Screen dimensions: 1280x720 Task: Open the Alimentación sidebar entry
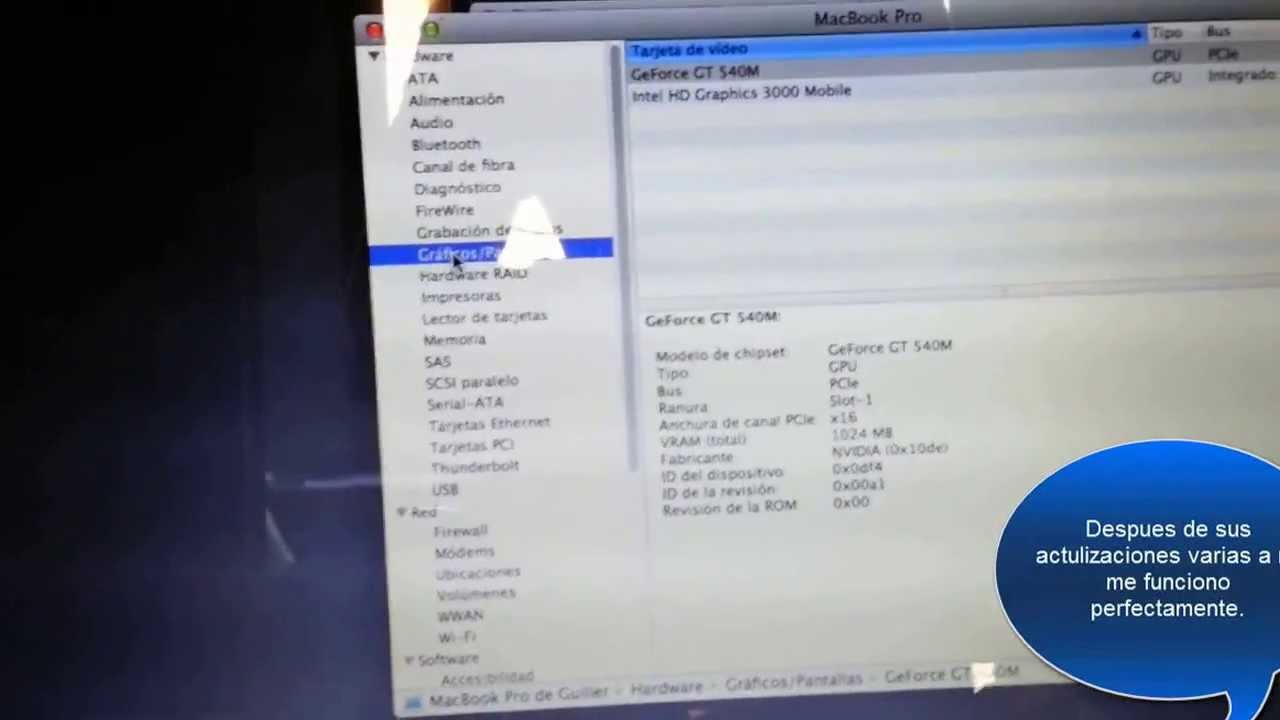tap(456, 100)
